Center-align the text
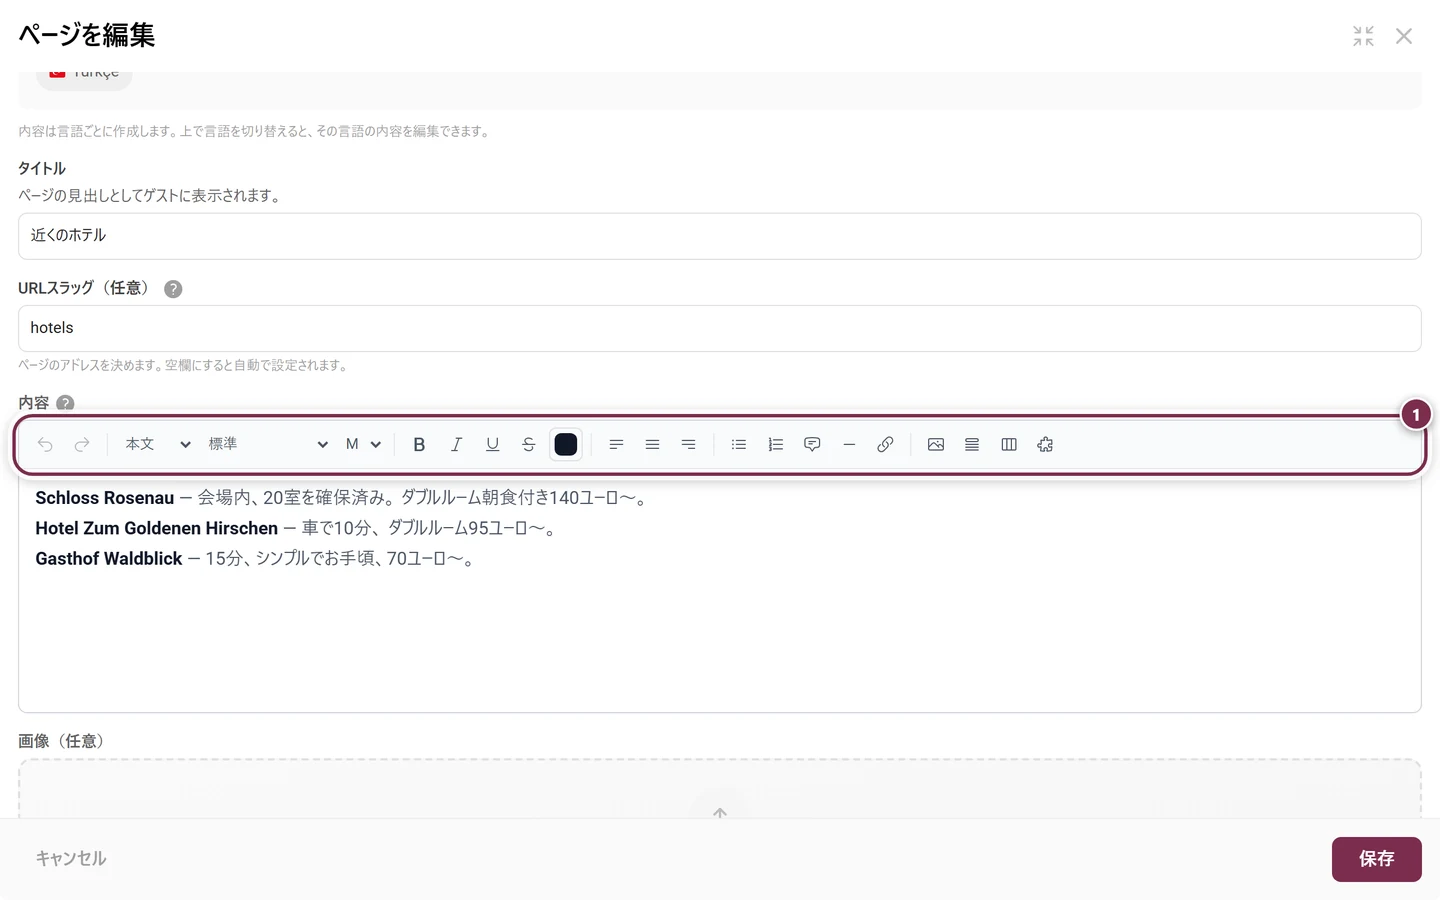Screen dimensions: 1440x900 [x=652, y=445]
